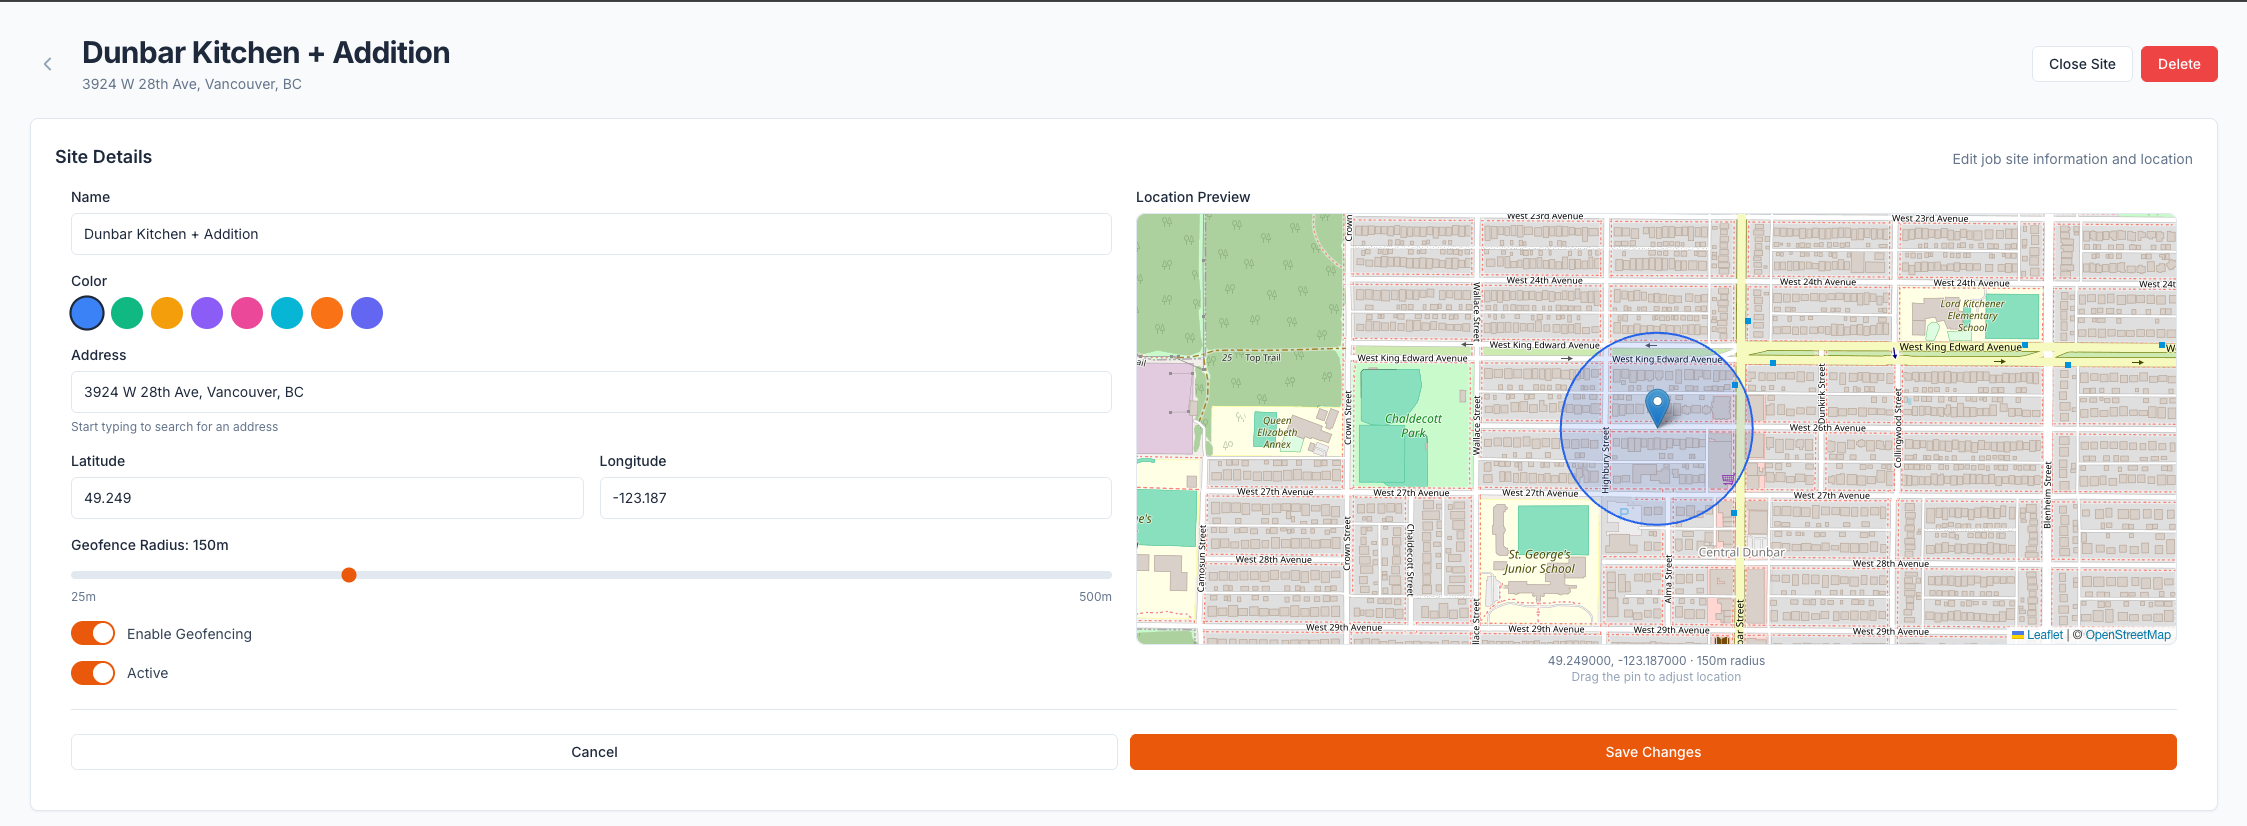Open the OpenStreetMap attribution link
The image size is (2247, 826).
pyautogui.click(x=2127, y=635)
